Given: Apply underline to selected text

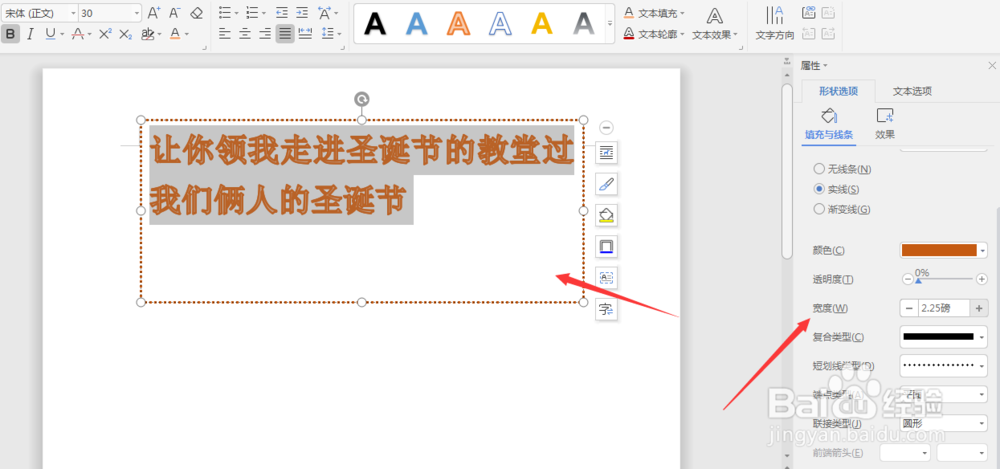Looking at the screenshot, I should pos(50,34).
